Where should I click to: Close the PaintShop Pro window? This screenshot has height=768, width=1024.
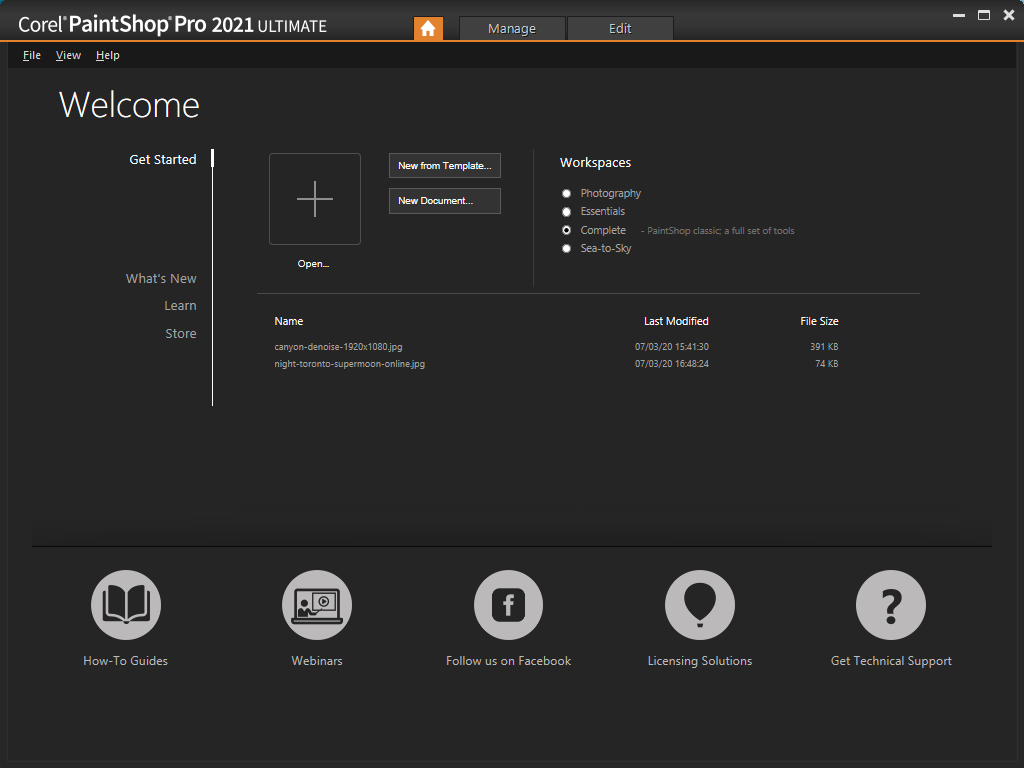pyautogui.click(x=1008, y=15)
